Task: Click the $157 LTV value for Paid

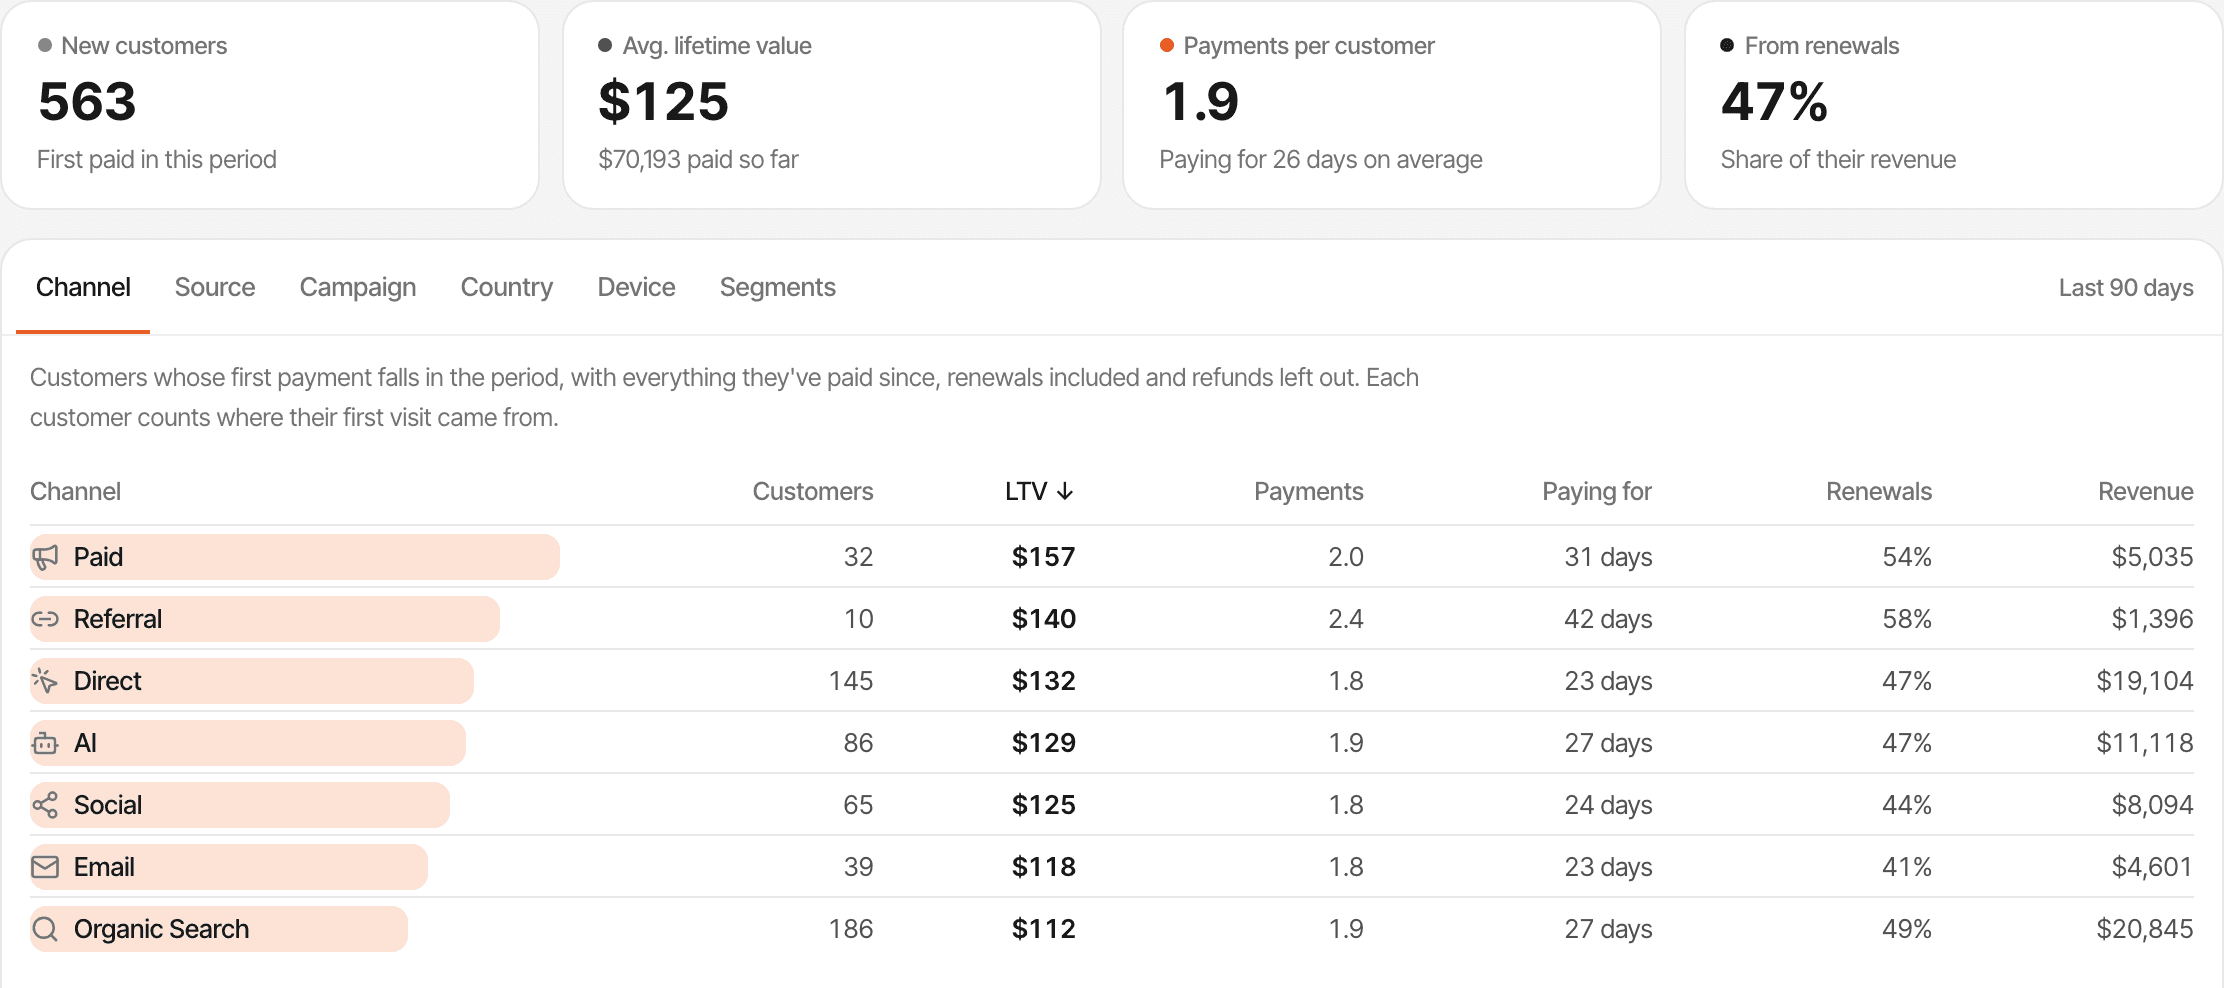Action: 1043,557
